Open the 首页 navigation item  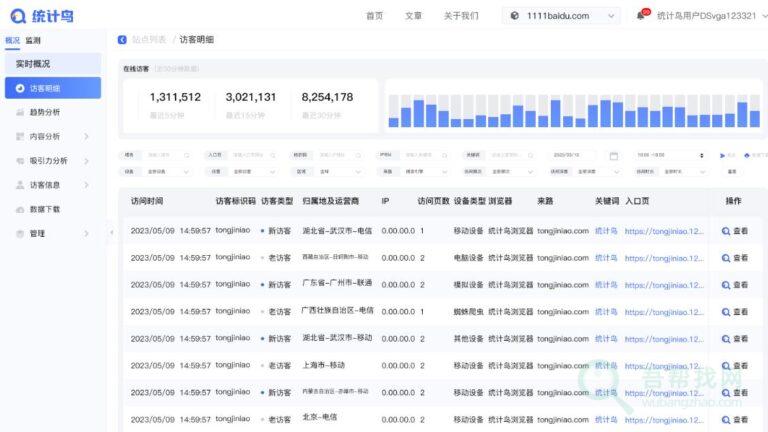[x=374, y=16]
